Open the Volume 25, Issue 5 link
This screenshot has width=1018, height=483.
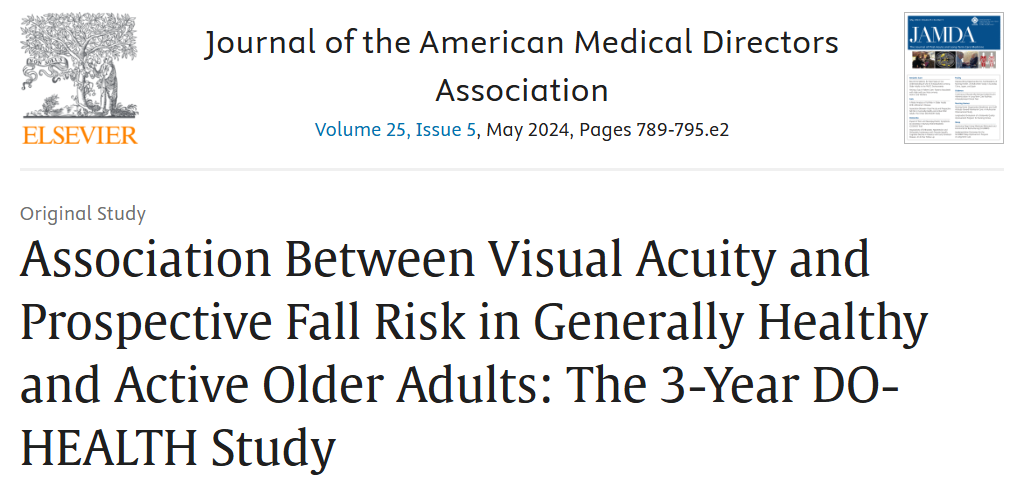pyautogui.click(x=395, y=129)
